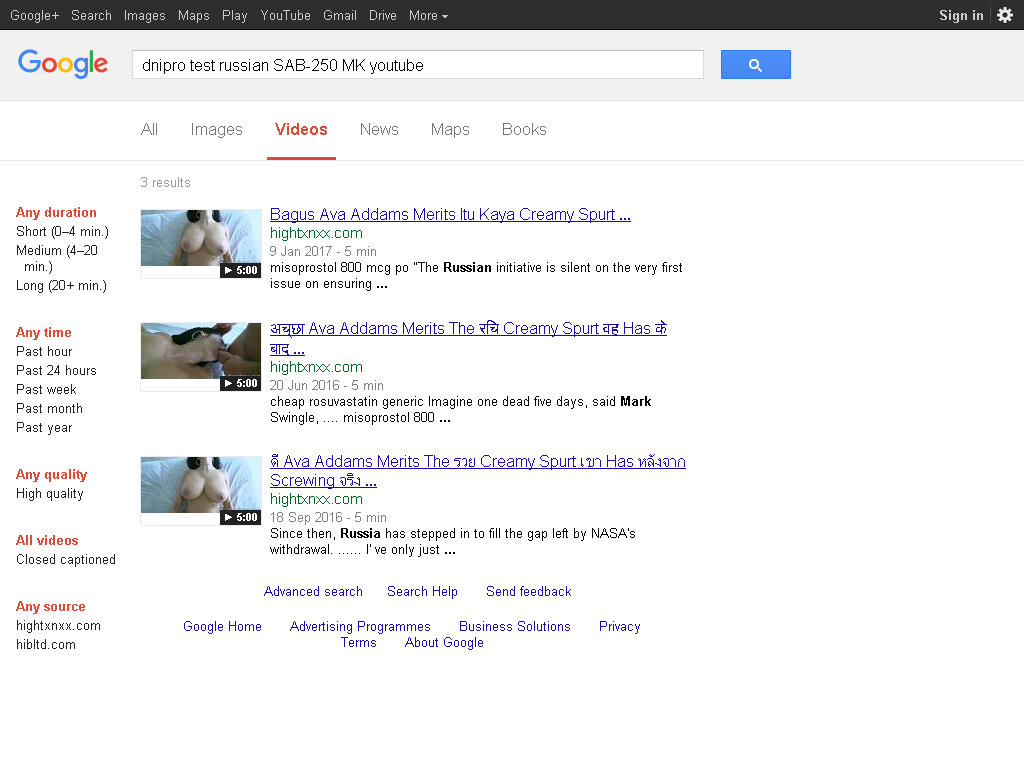Screen dimensions: 1024x768
Task: Open Gmail in the black top bar
Action: (340, 15)
